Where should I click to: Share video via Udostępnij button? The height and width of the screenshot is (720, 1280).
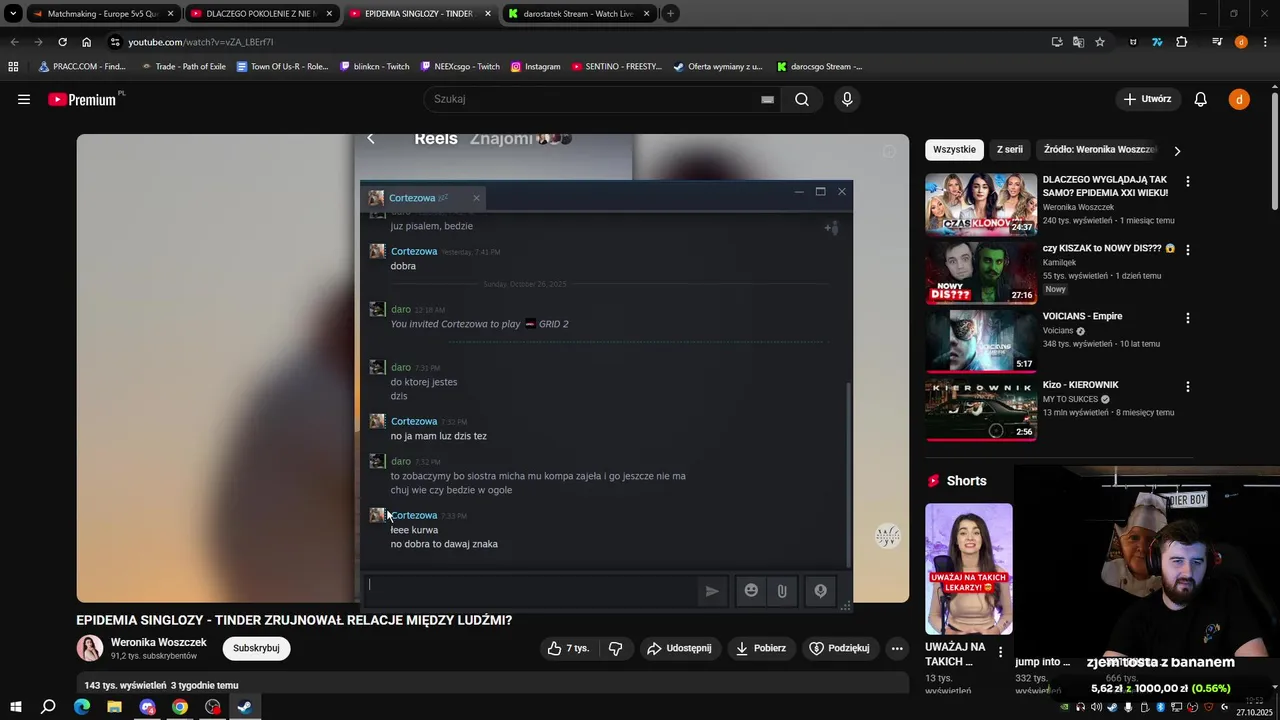679,648
